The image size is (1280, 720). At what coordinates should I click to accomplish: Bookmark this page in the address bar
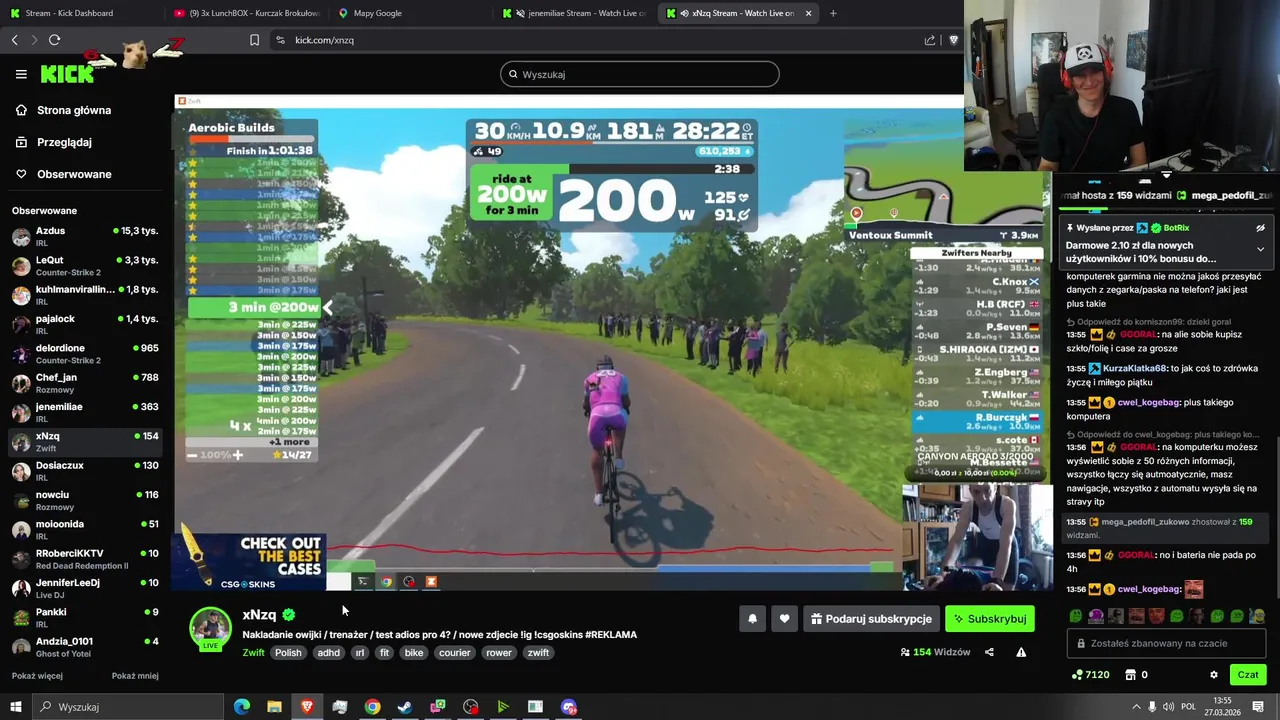(x=254, y=40)
